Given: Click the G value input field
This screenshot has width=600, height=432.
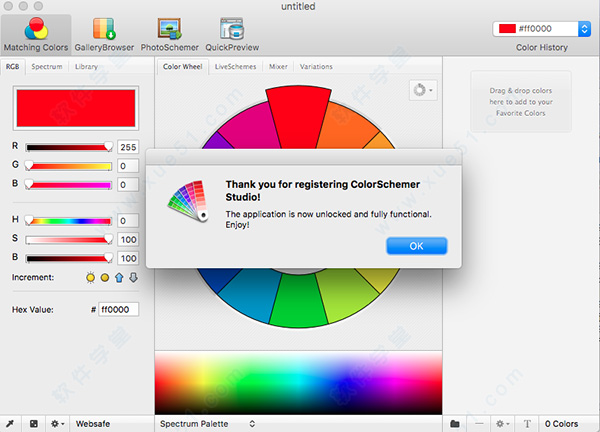Looking at the screenshot, I should click(128, 166).
